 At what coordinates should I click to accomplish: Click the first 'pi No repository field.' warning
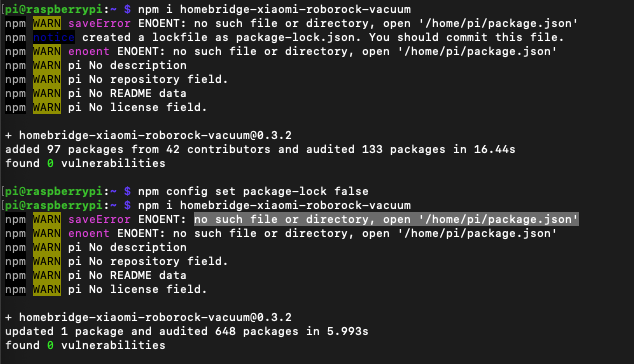coord(148,80)
